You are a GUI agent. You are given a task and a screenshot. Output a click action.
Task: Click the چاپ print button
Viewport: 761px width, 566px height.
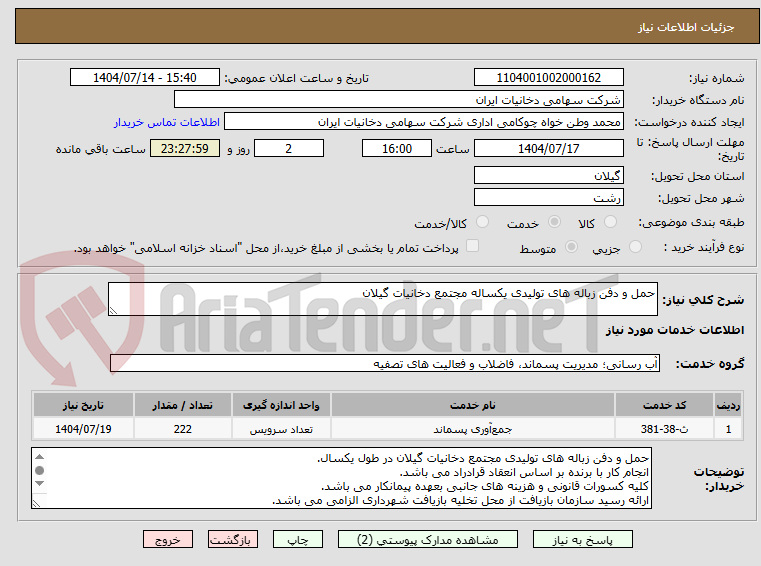point(298,539)
